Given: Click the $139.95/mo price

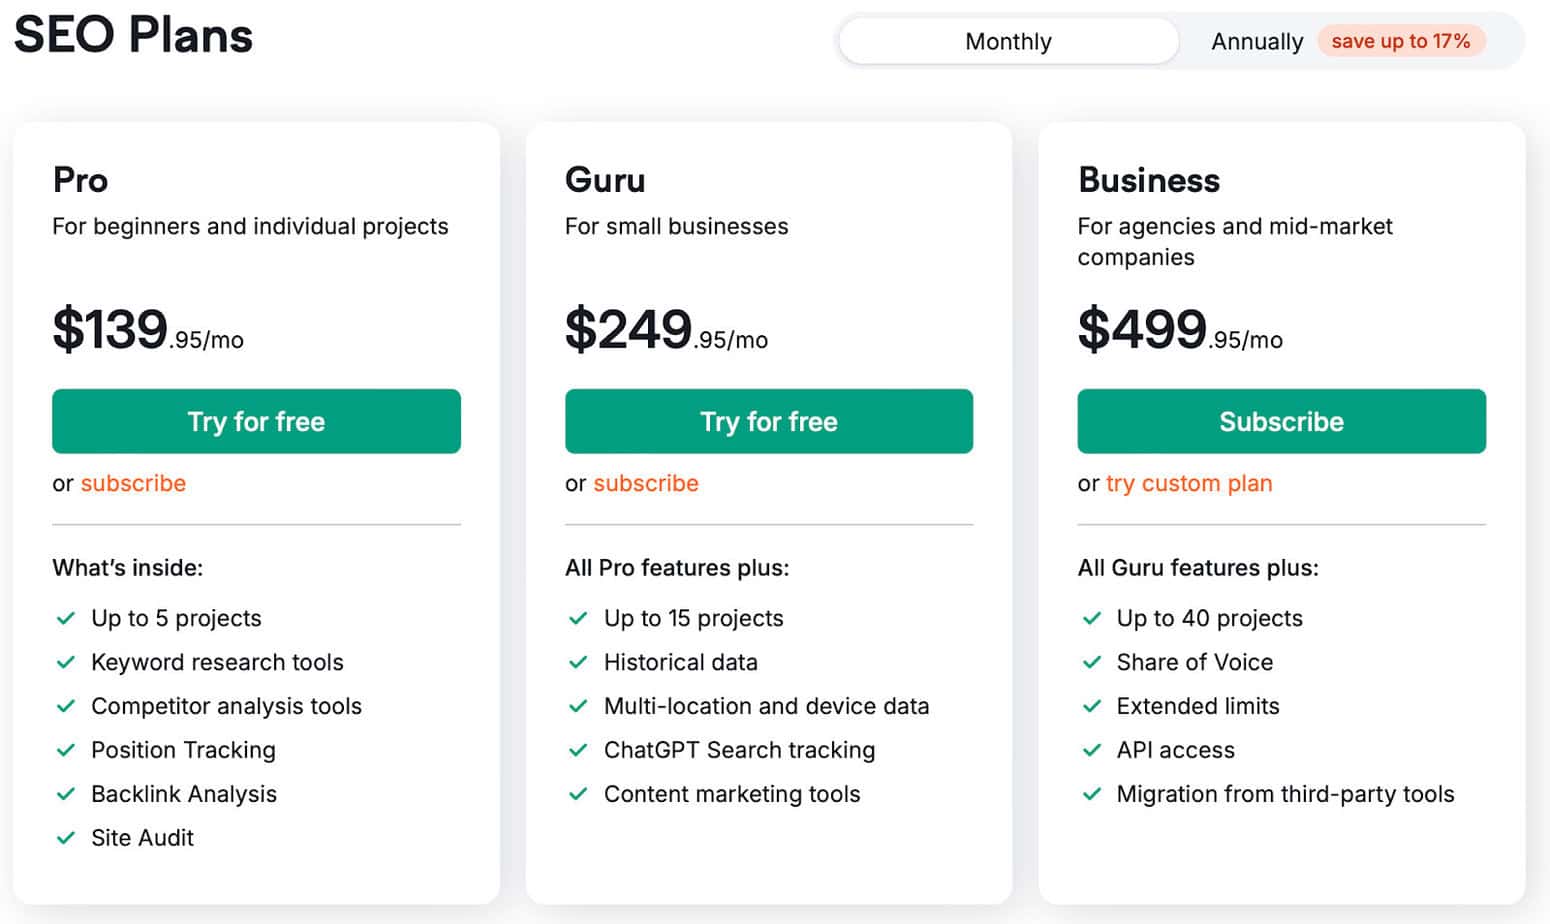Looking at the screenshot, I should click(148, 329).
